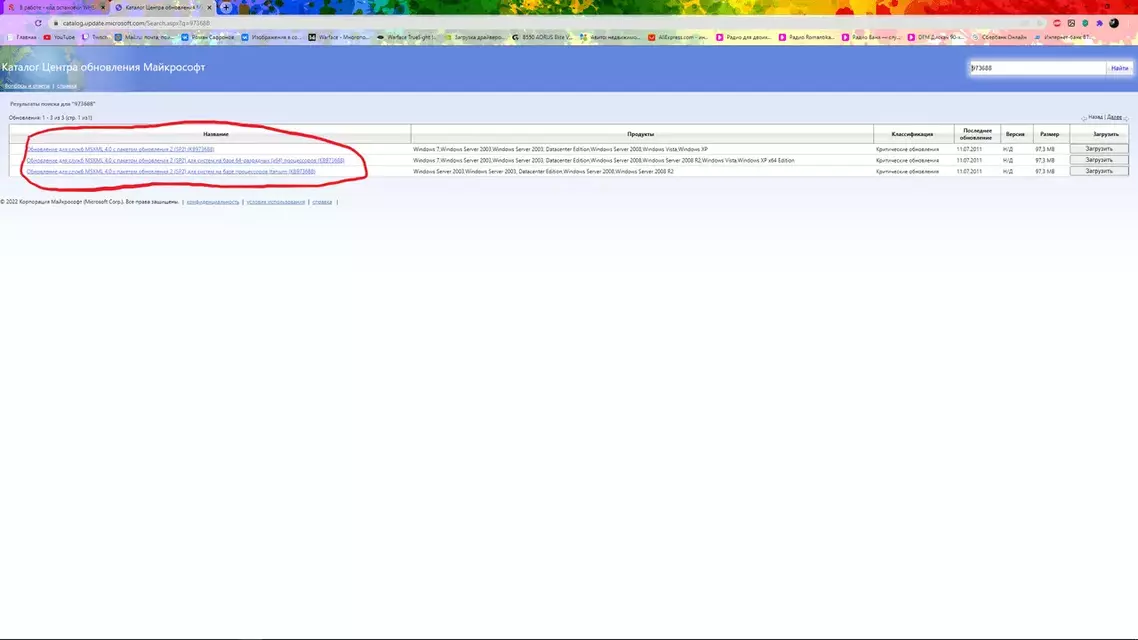
Task: Open the 'Авито: недвижимо...' bookmark
Action: tap(610, 37)
